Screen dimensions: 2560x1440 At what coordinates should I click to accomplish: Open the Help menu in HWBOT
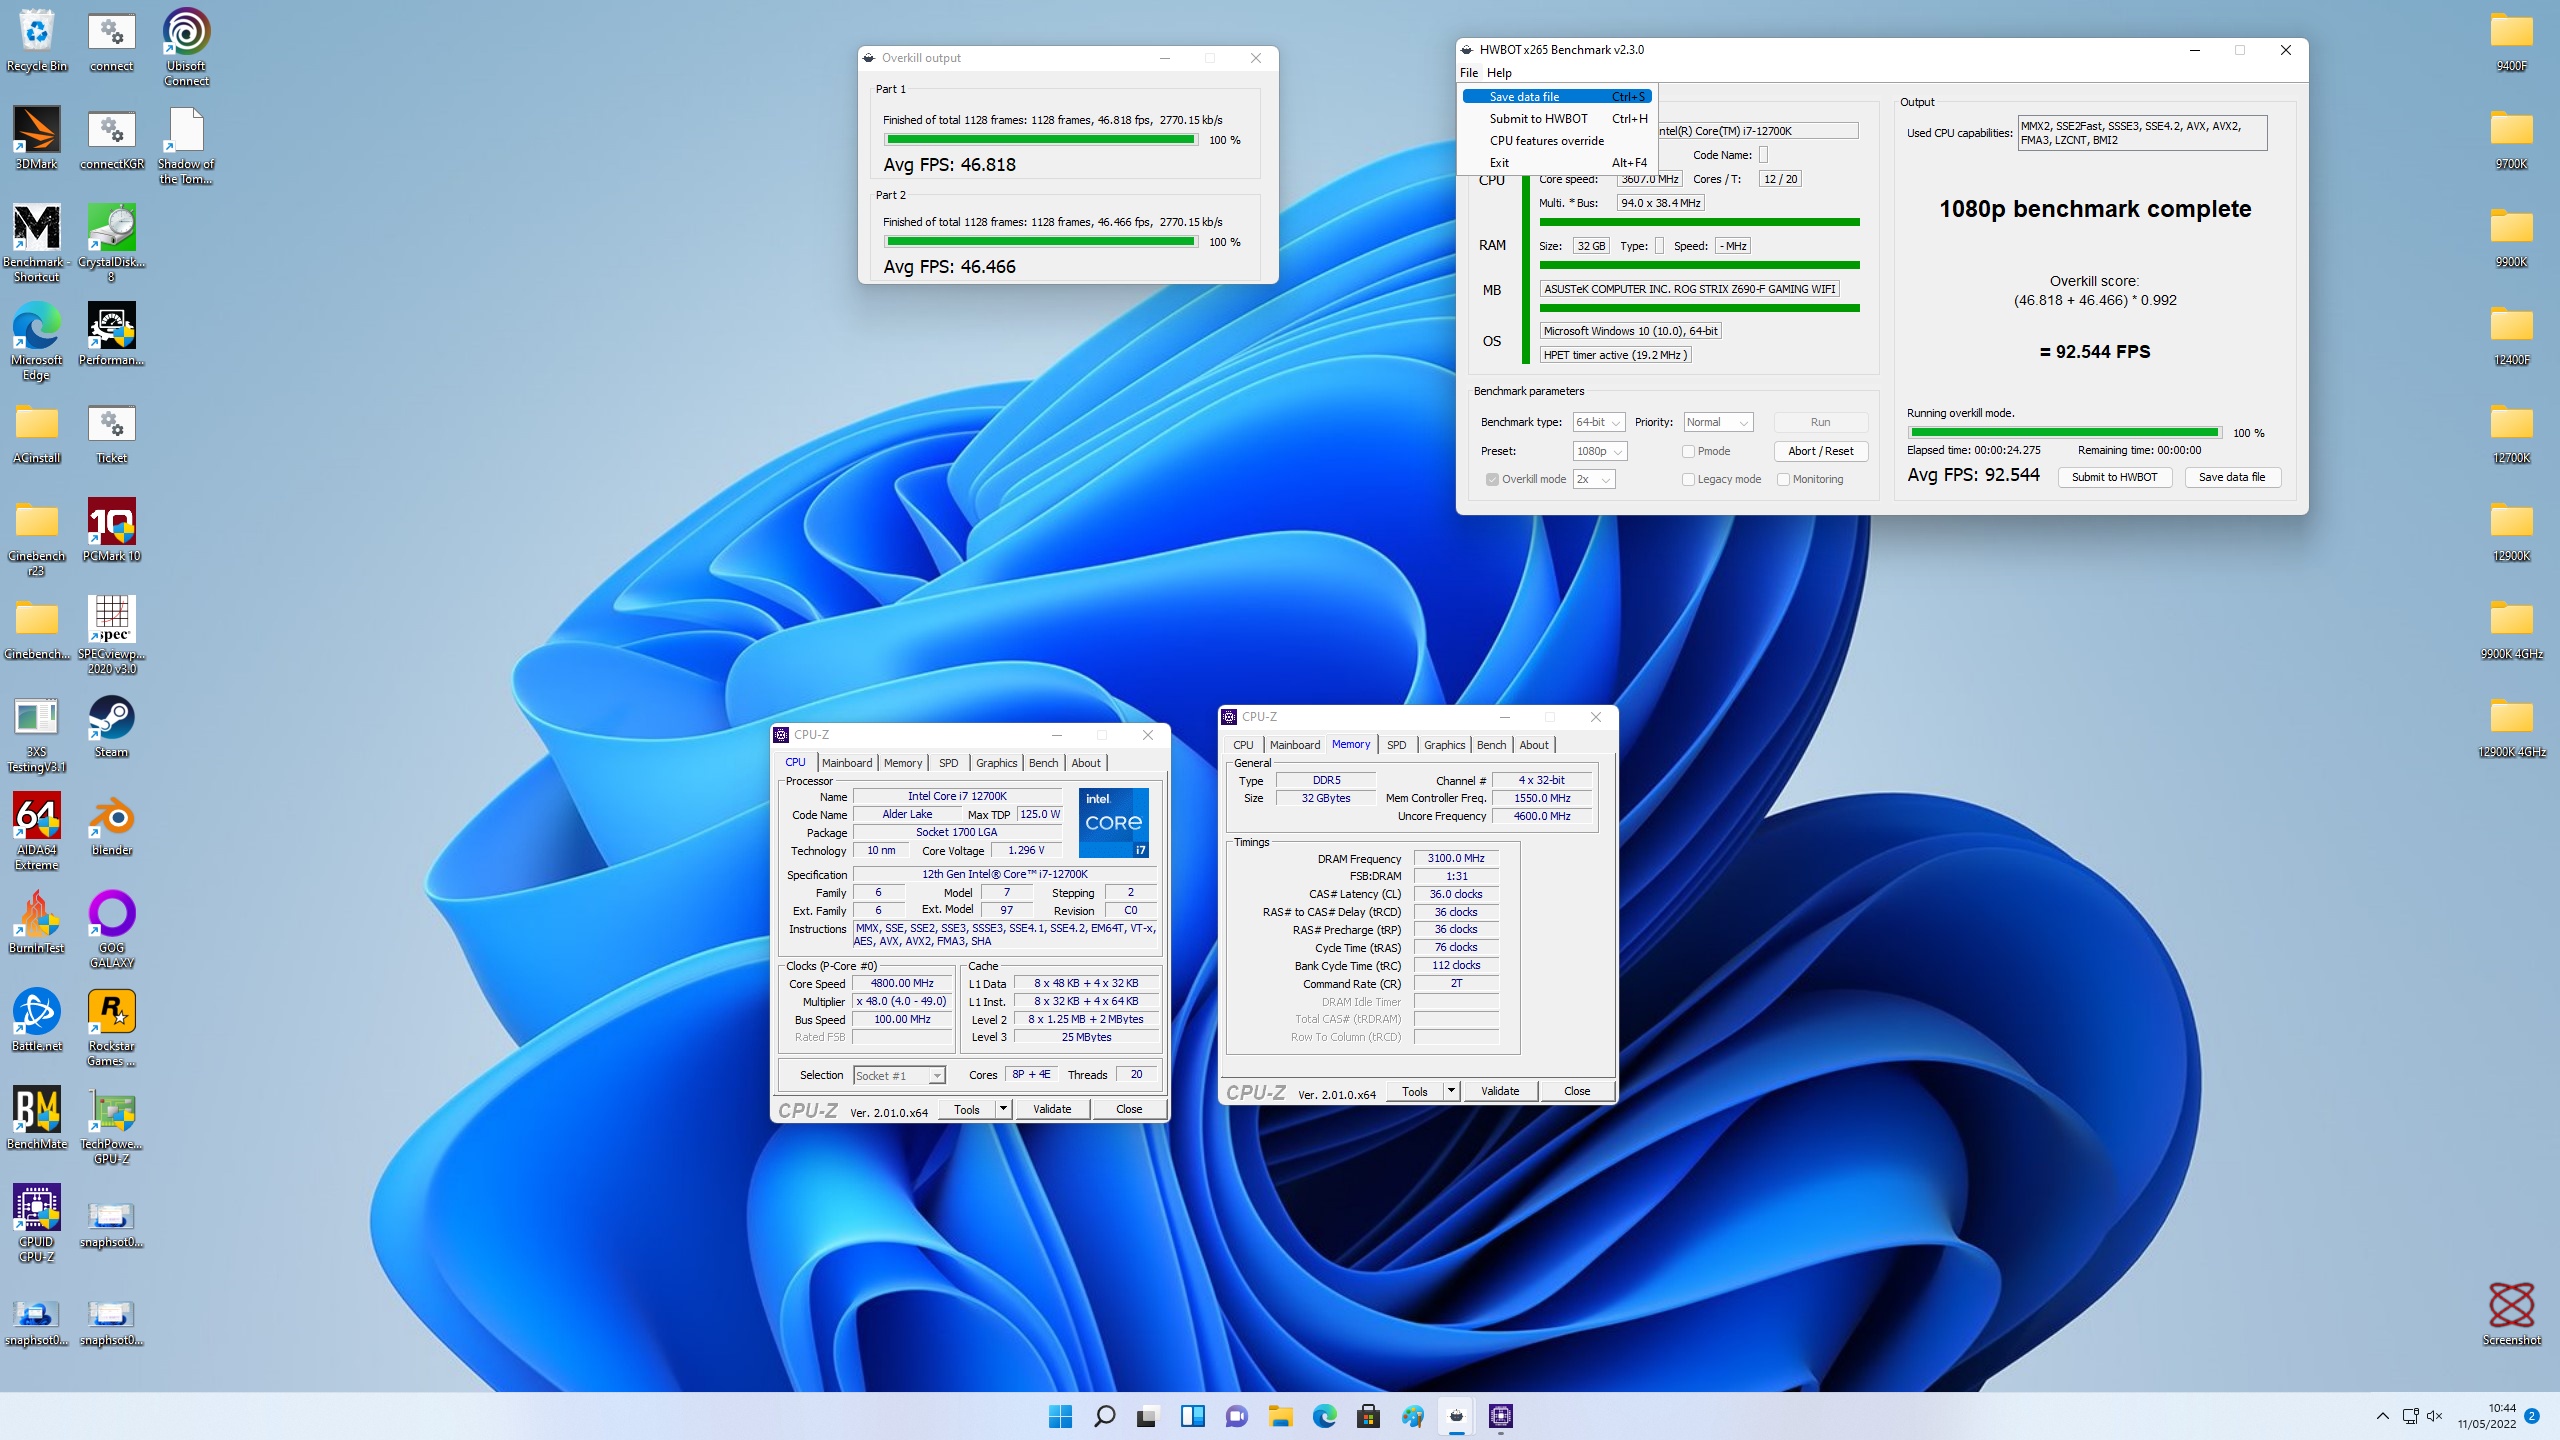pos(1499,73)
